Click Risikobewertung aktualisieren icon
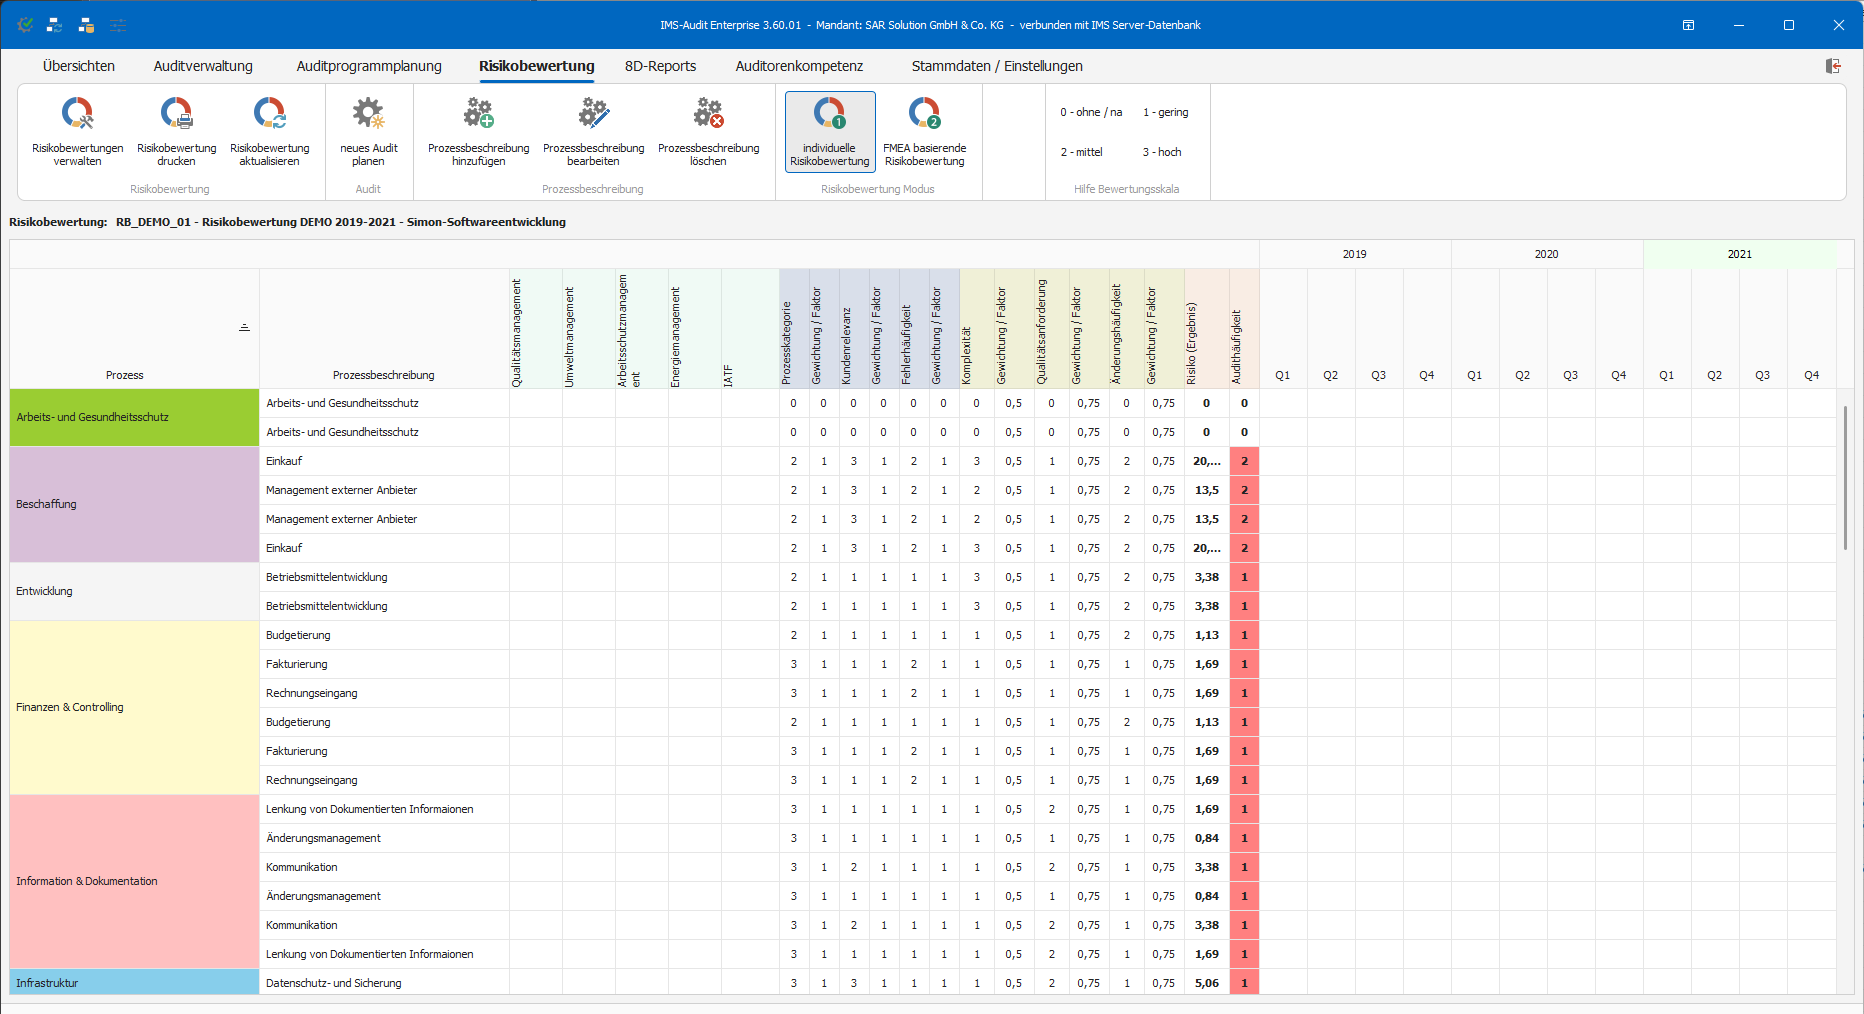Viewport: 1864px width, 1014px height. [269, 132]
